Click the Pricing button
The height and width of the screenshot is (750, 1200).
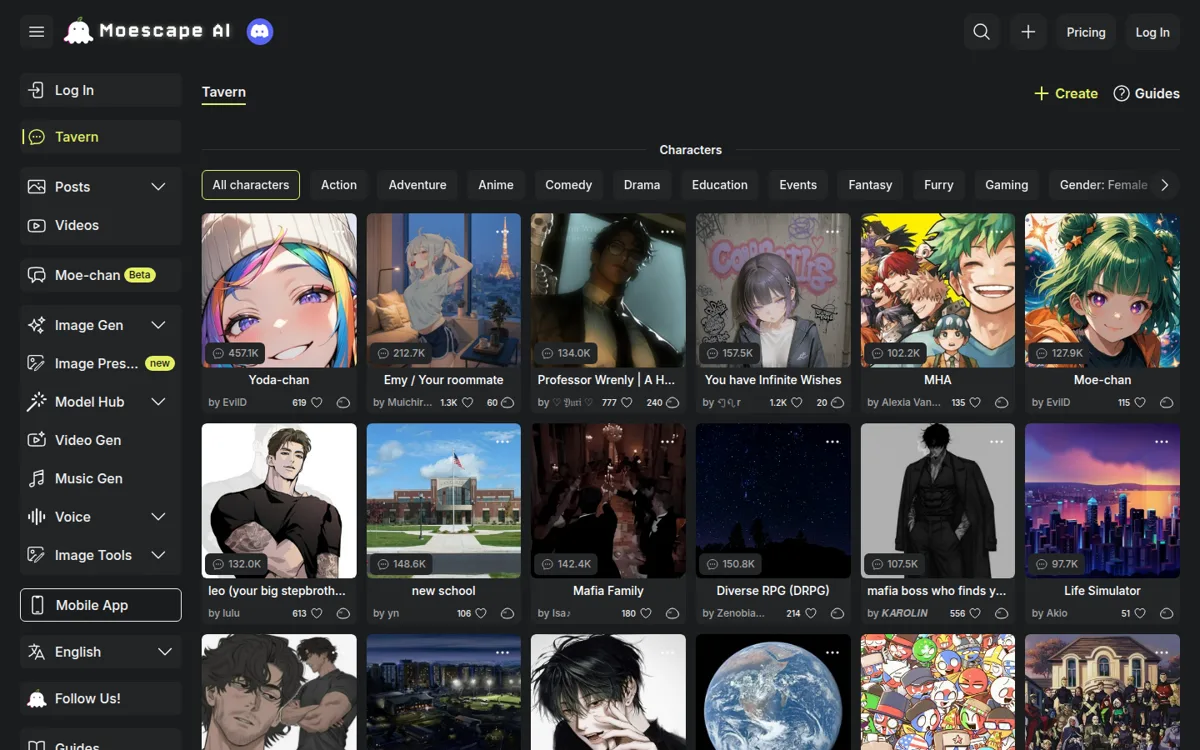pyautogui.click(x=1086, y=32)
